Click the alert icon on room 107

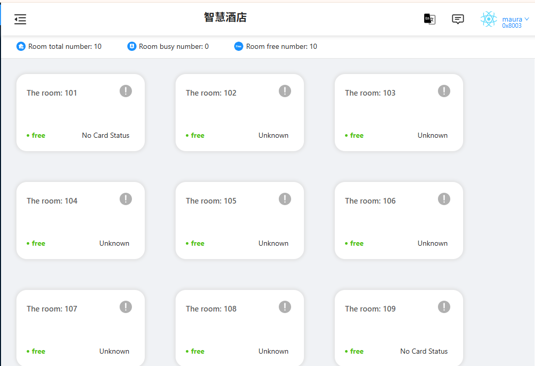pos(126,307)
